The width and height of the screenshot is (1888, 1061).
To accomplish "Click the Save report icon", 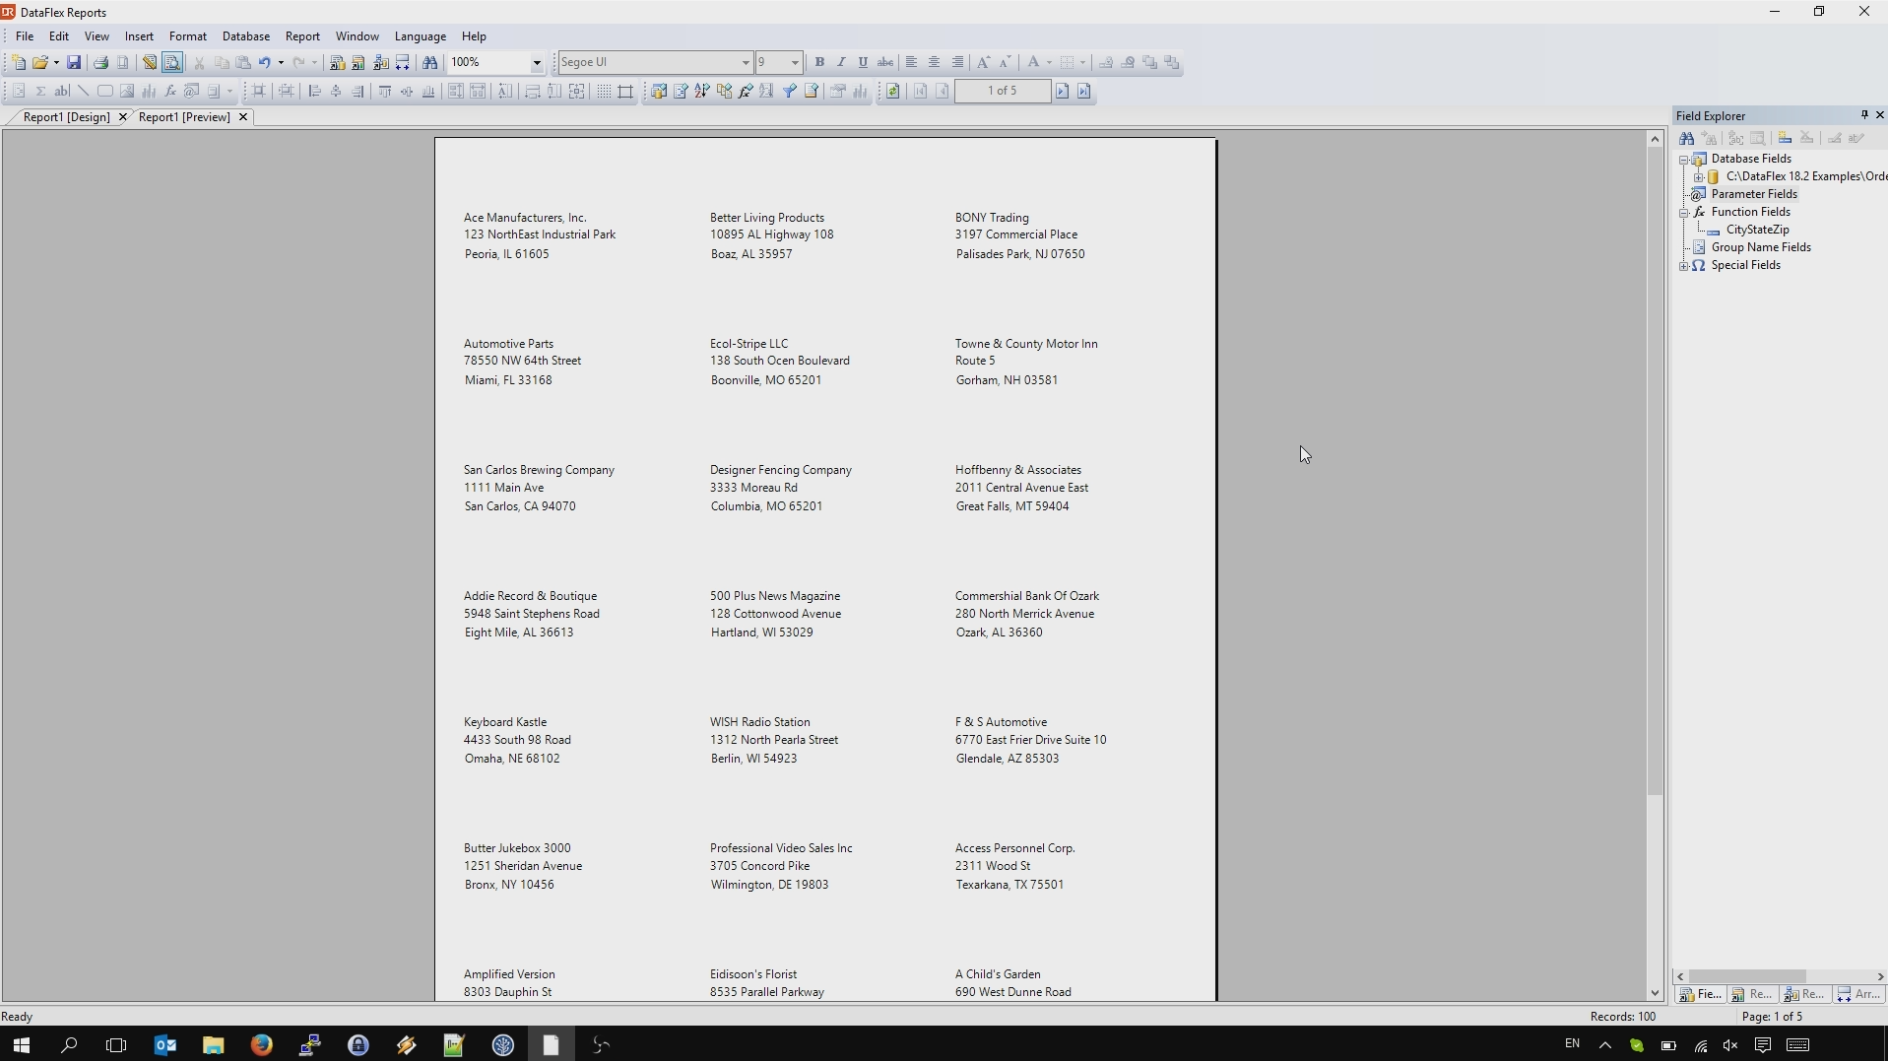I will point(74,62).
